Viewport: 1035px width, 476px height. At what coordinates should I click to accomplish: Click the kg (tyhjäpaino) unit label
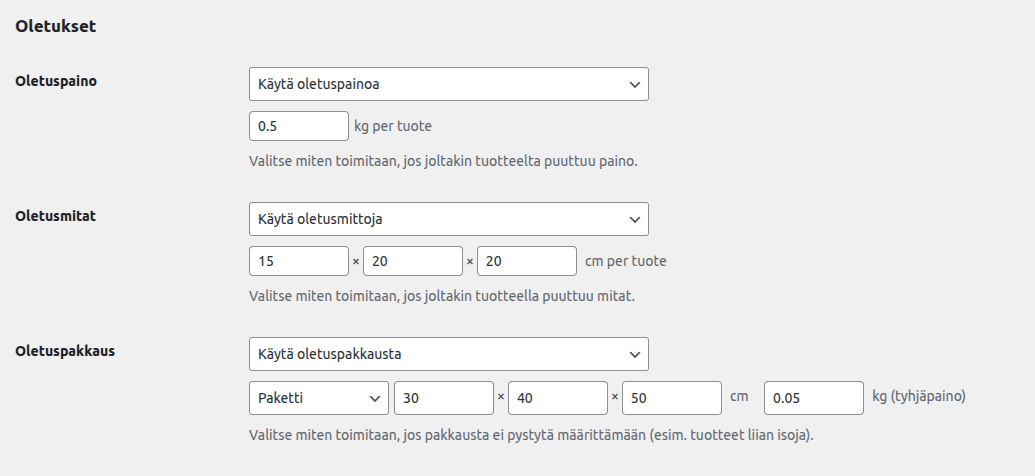918,396
